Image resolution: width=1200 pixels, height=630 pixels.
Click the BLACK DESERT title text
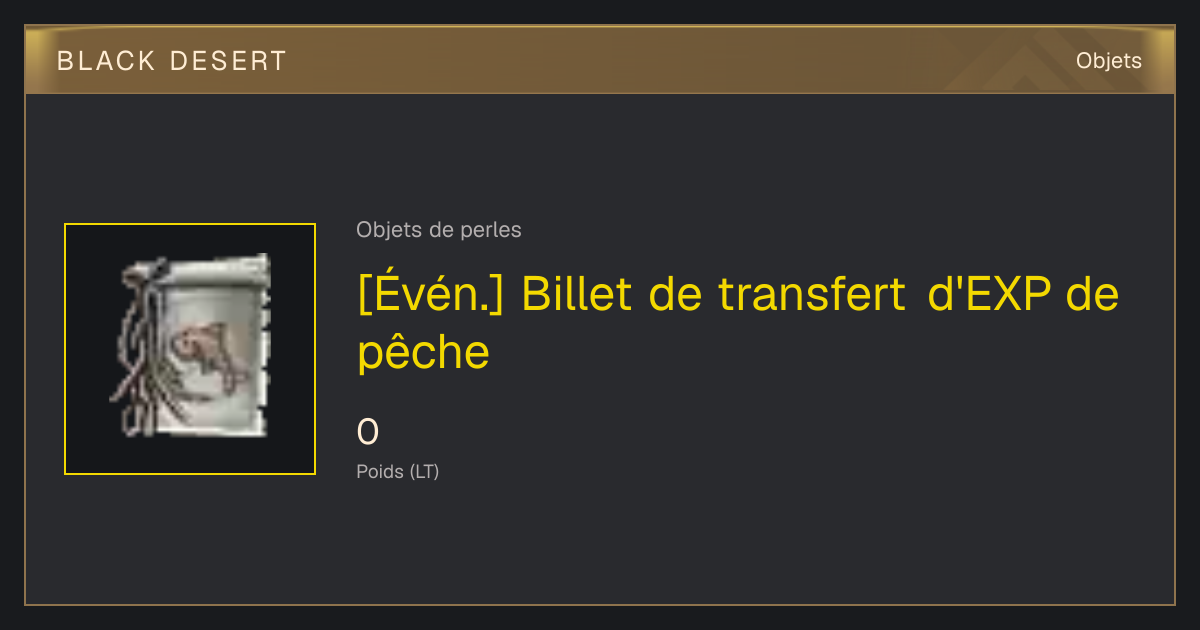coord(172,61)
